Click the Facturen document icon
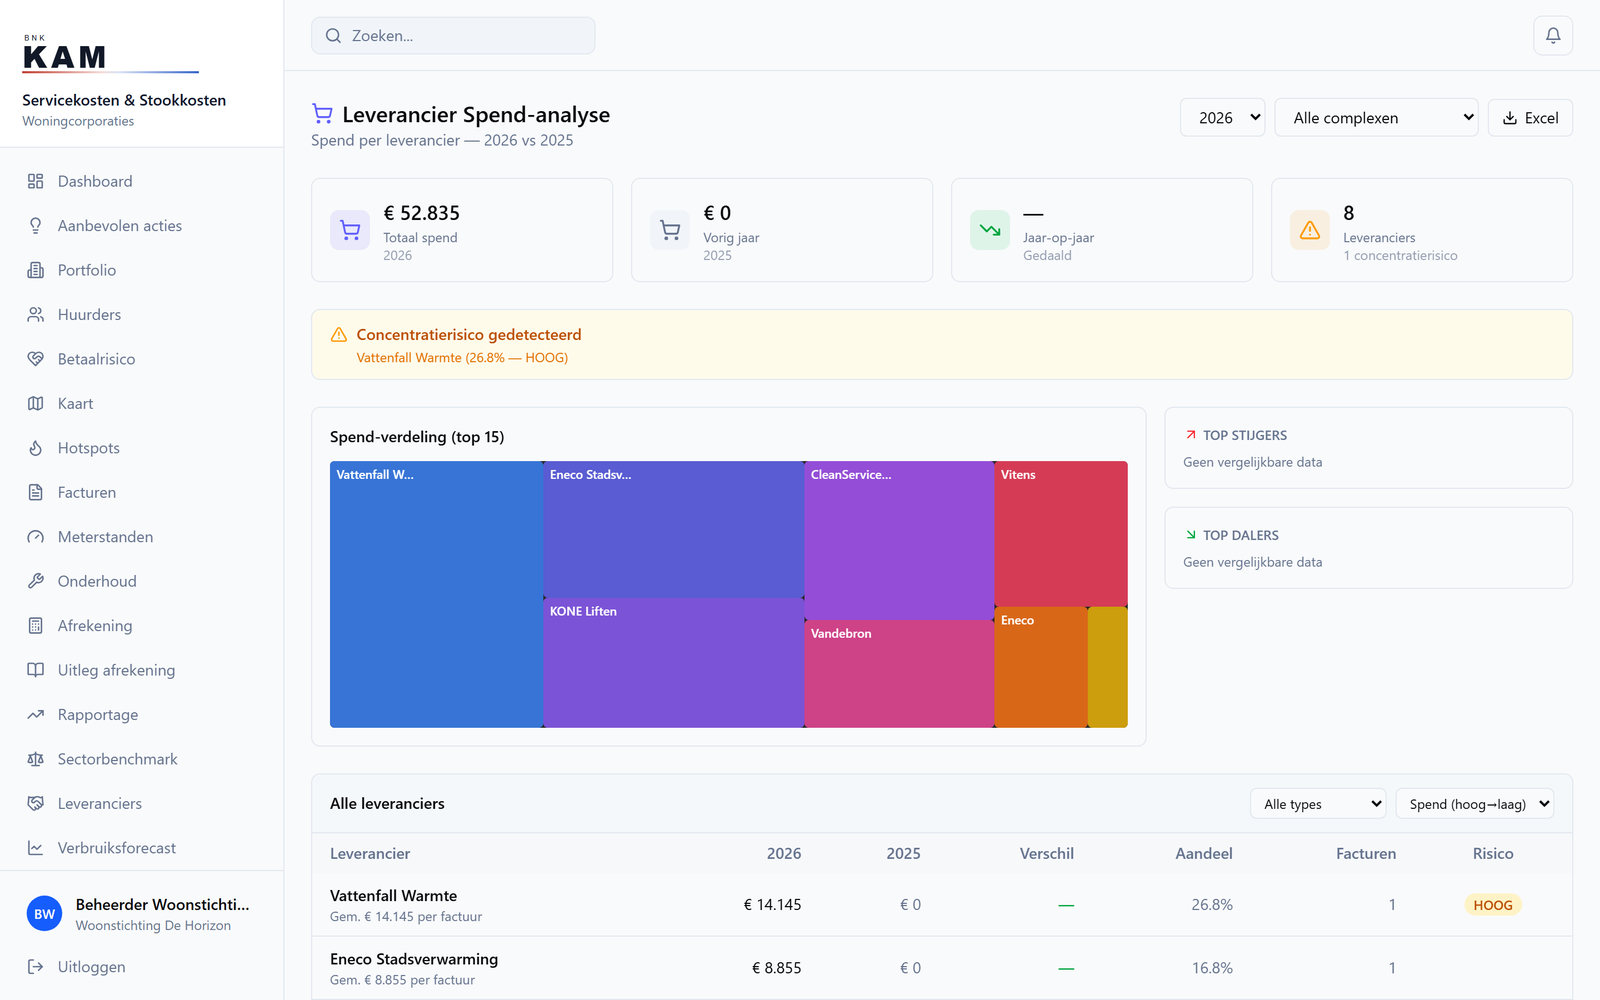This screenshot has height=1000, width=1600. pyautogui.click(x=36, y=493)
